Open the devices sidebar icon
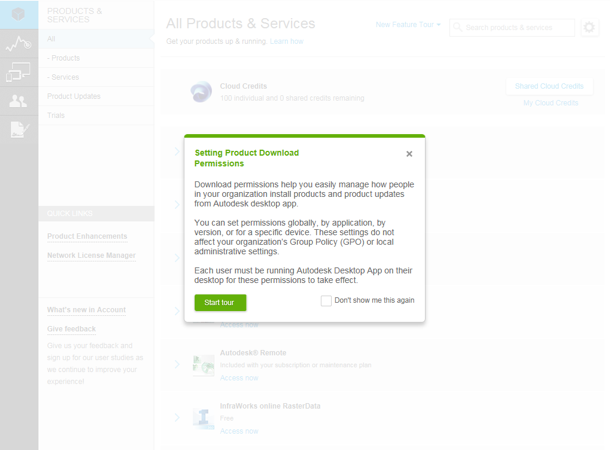 click(x=18, y=72)
